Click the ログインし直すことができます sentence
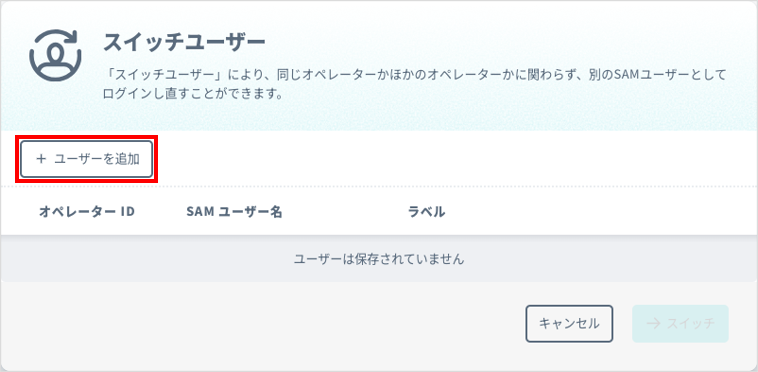The width and height of the screenshot is (758, 372). coord(192,94)
